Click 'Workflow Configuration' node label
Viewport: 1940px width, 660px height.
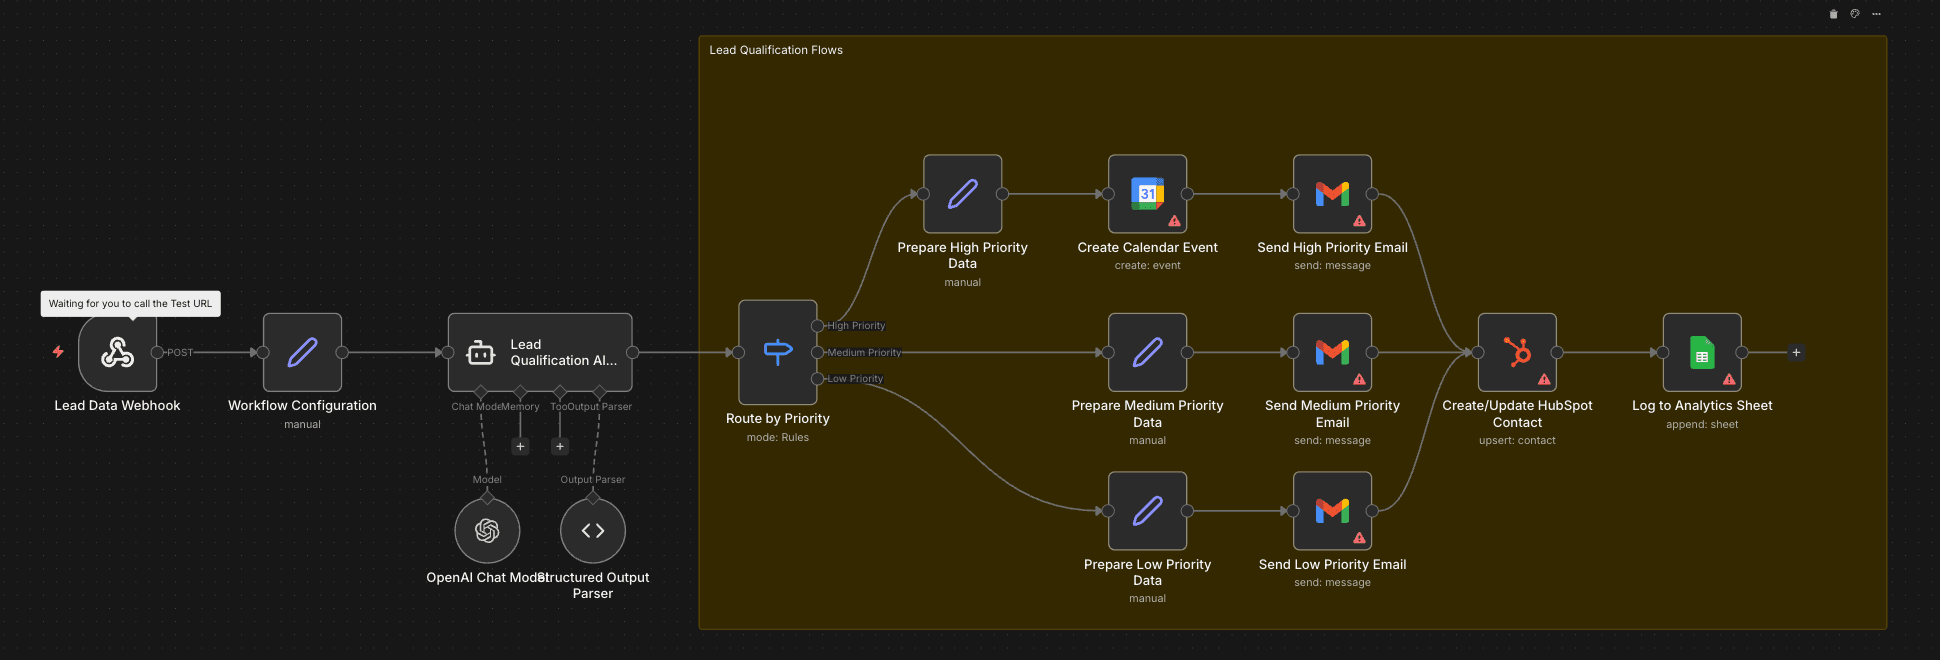tap(302, 405)
